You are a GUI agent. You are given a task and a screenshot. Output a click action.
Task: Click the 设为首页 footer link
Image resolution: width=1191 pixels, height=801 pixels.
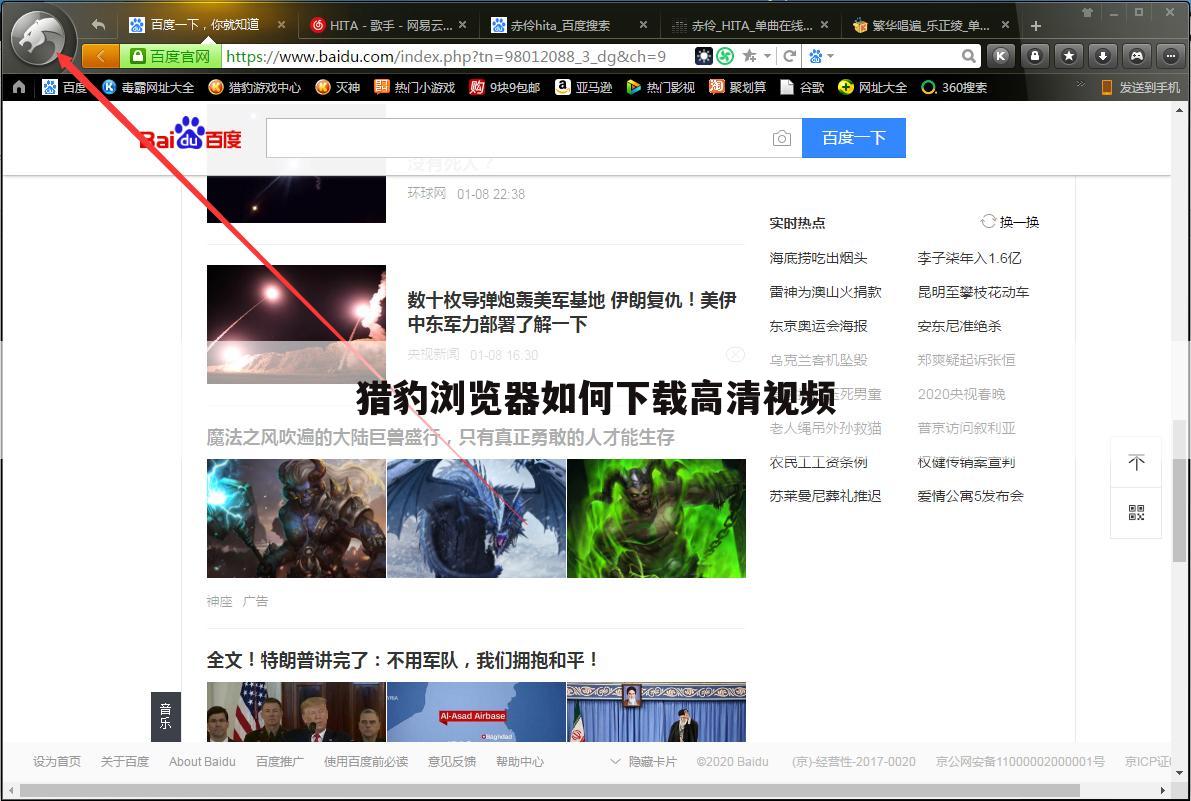57,762
